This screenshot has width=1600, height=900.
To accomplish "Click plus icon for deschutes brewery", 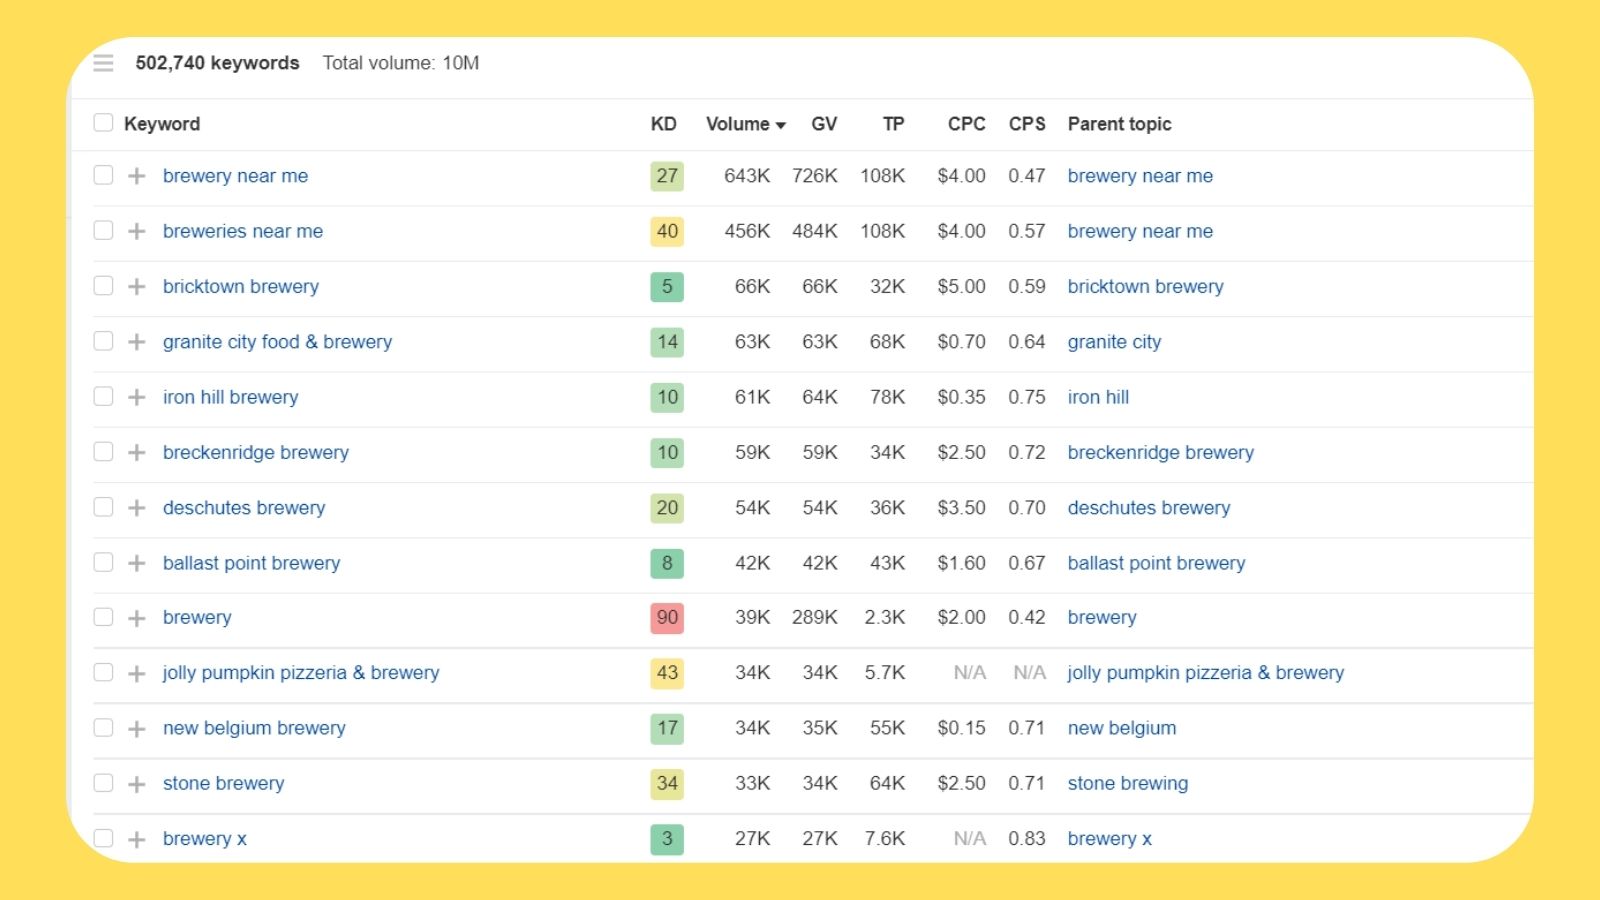I will click(x=137, y=508).
